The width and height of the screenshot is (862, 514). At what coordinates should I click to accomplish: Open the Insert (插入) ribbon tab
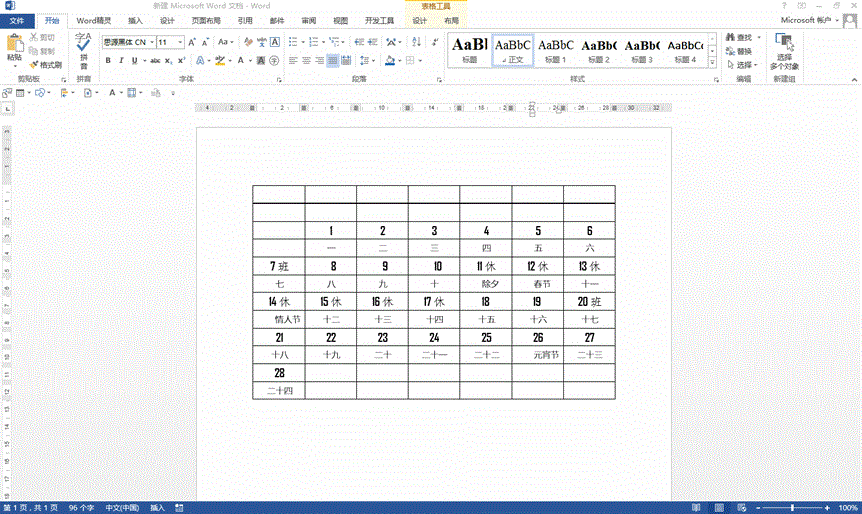pos(135,20)
